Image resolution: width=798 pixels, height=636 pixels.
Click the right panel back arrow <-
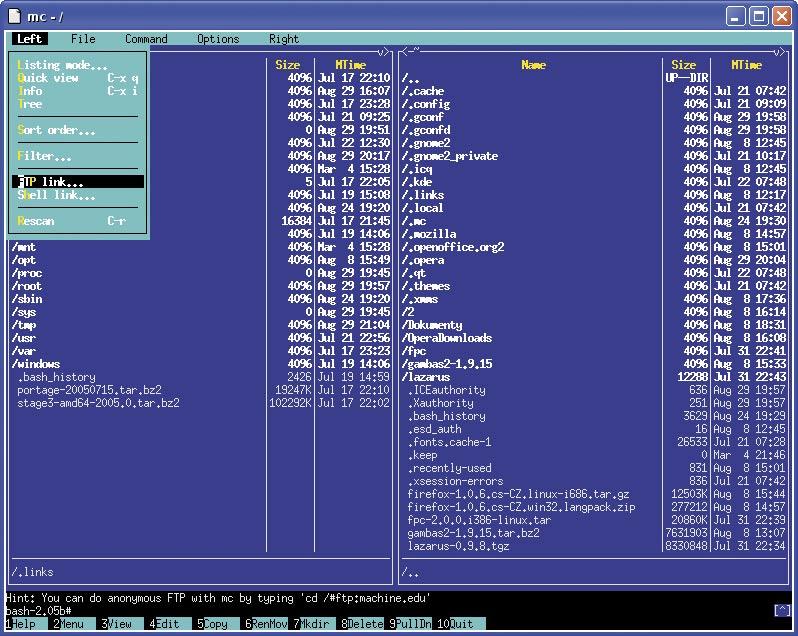pos(408,51)
